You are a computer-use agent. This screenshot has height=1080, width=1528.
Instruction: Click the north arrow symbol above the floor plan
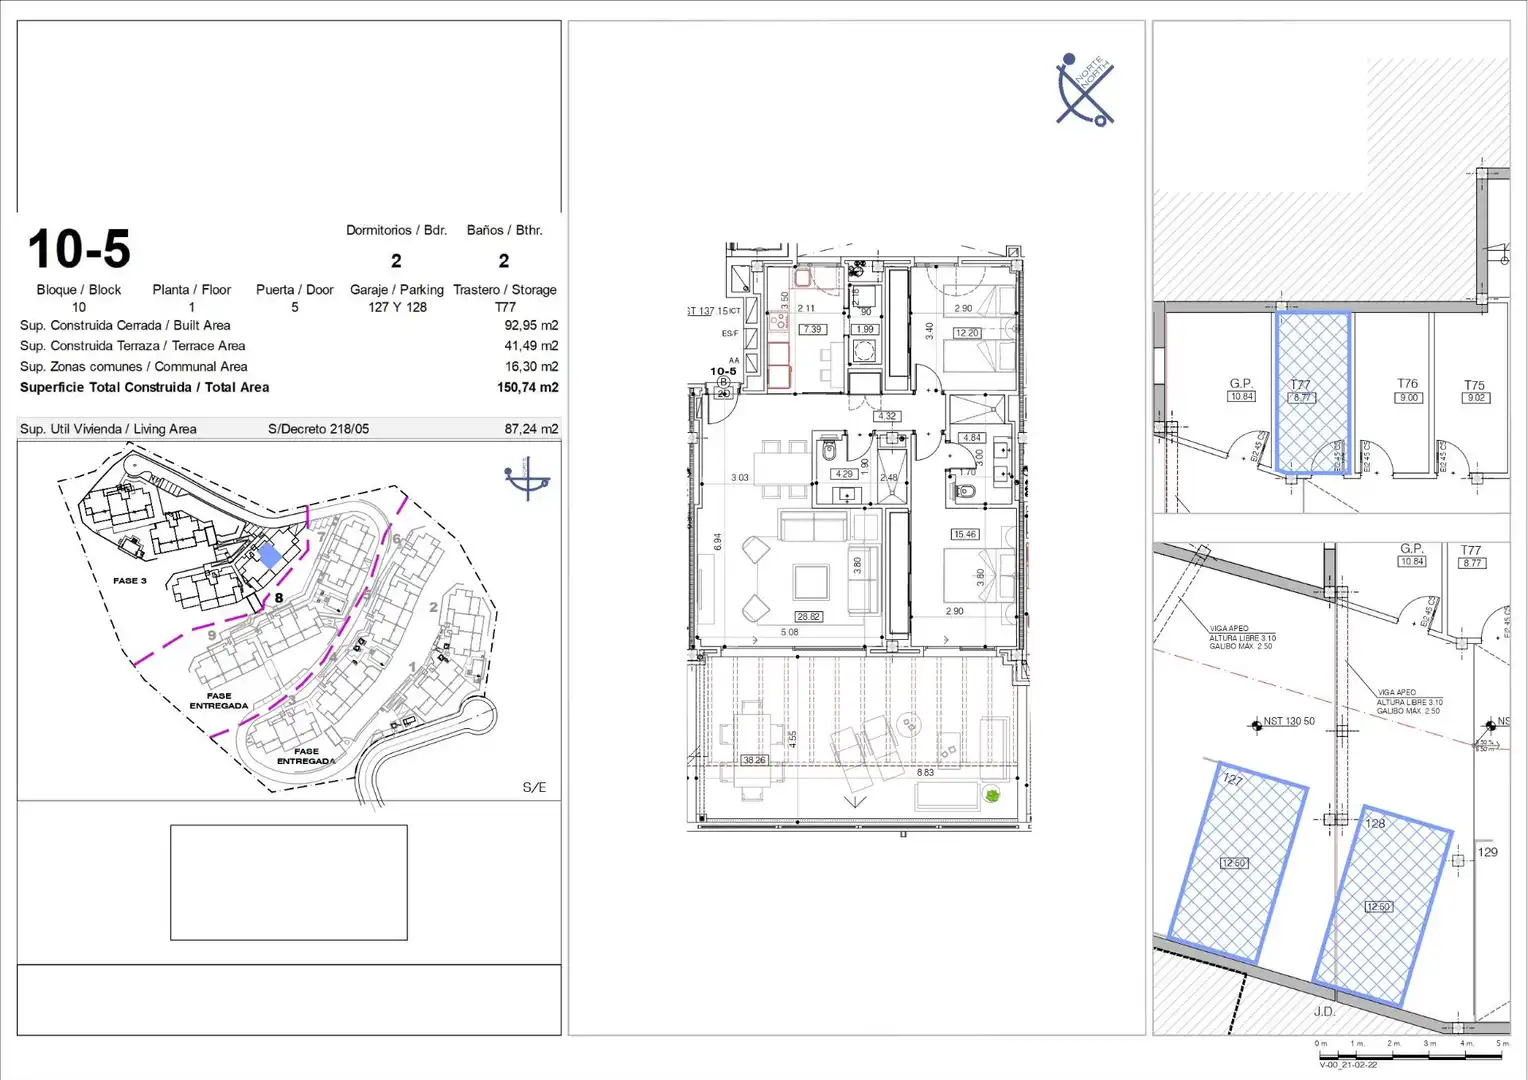1085,90
